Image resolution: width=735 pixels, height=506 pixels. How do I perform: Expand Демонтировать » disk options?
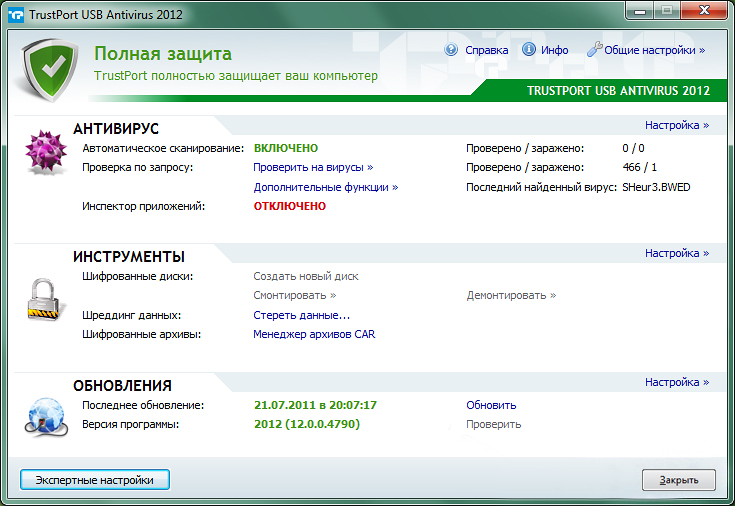click(x=511, y=295)
